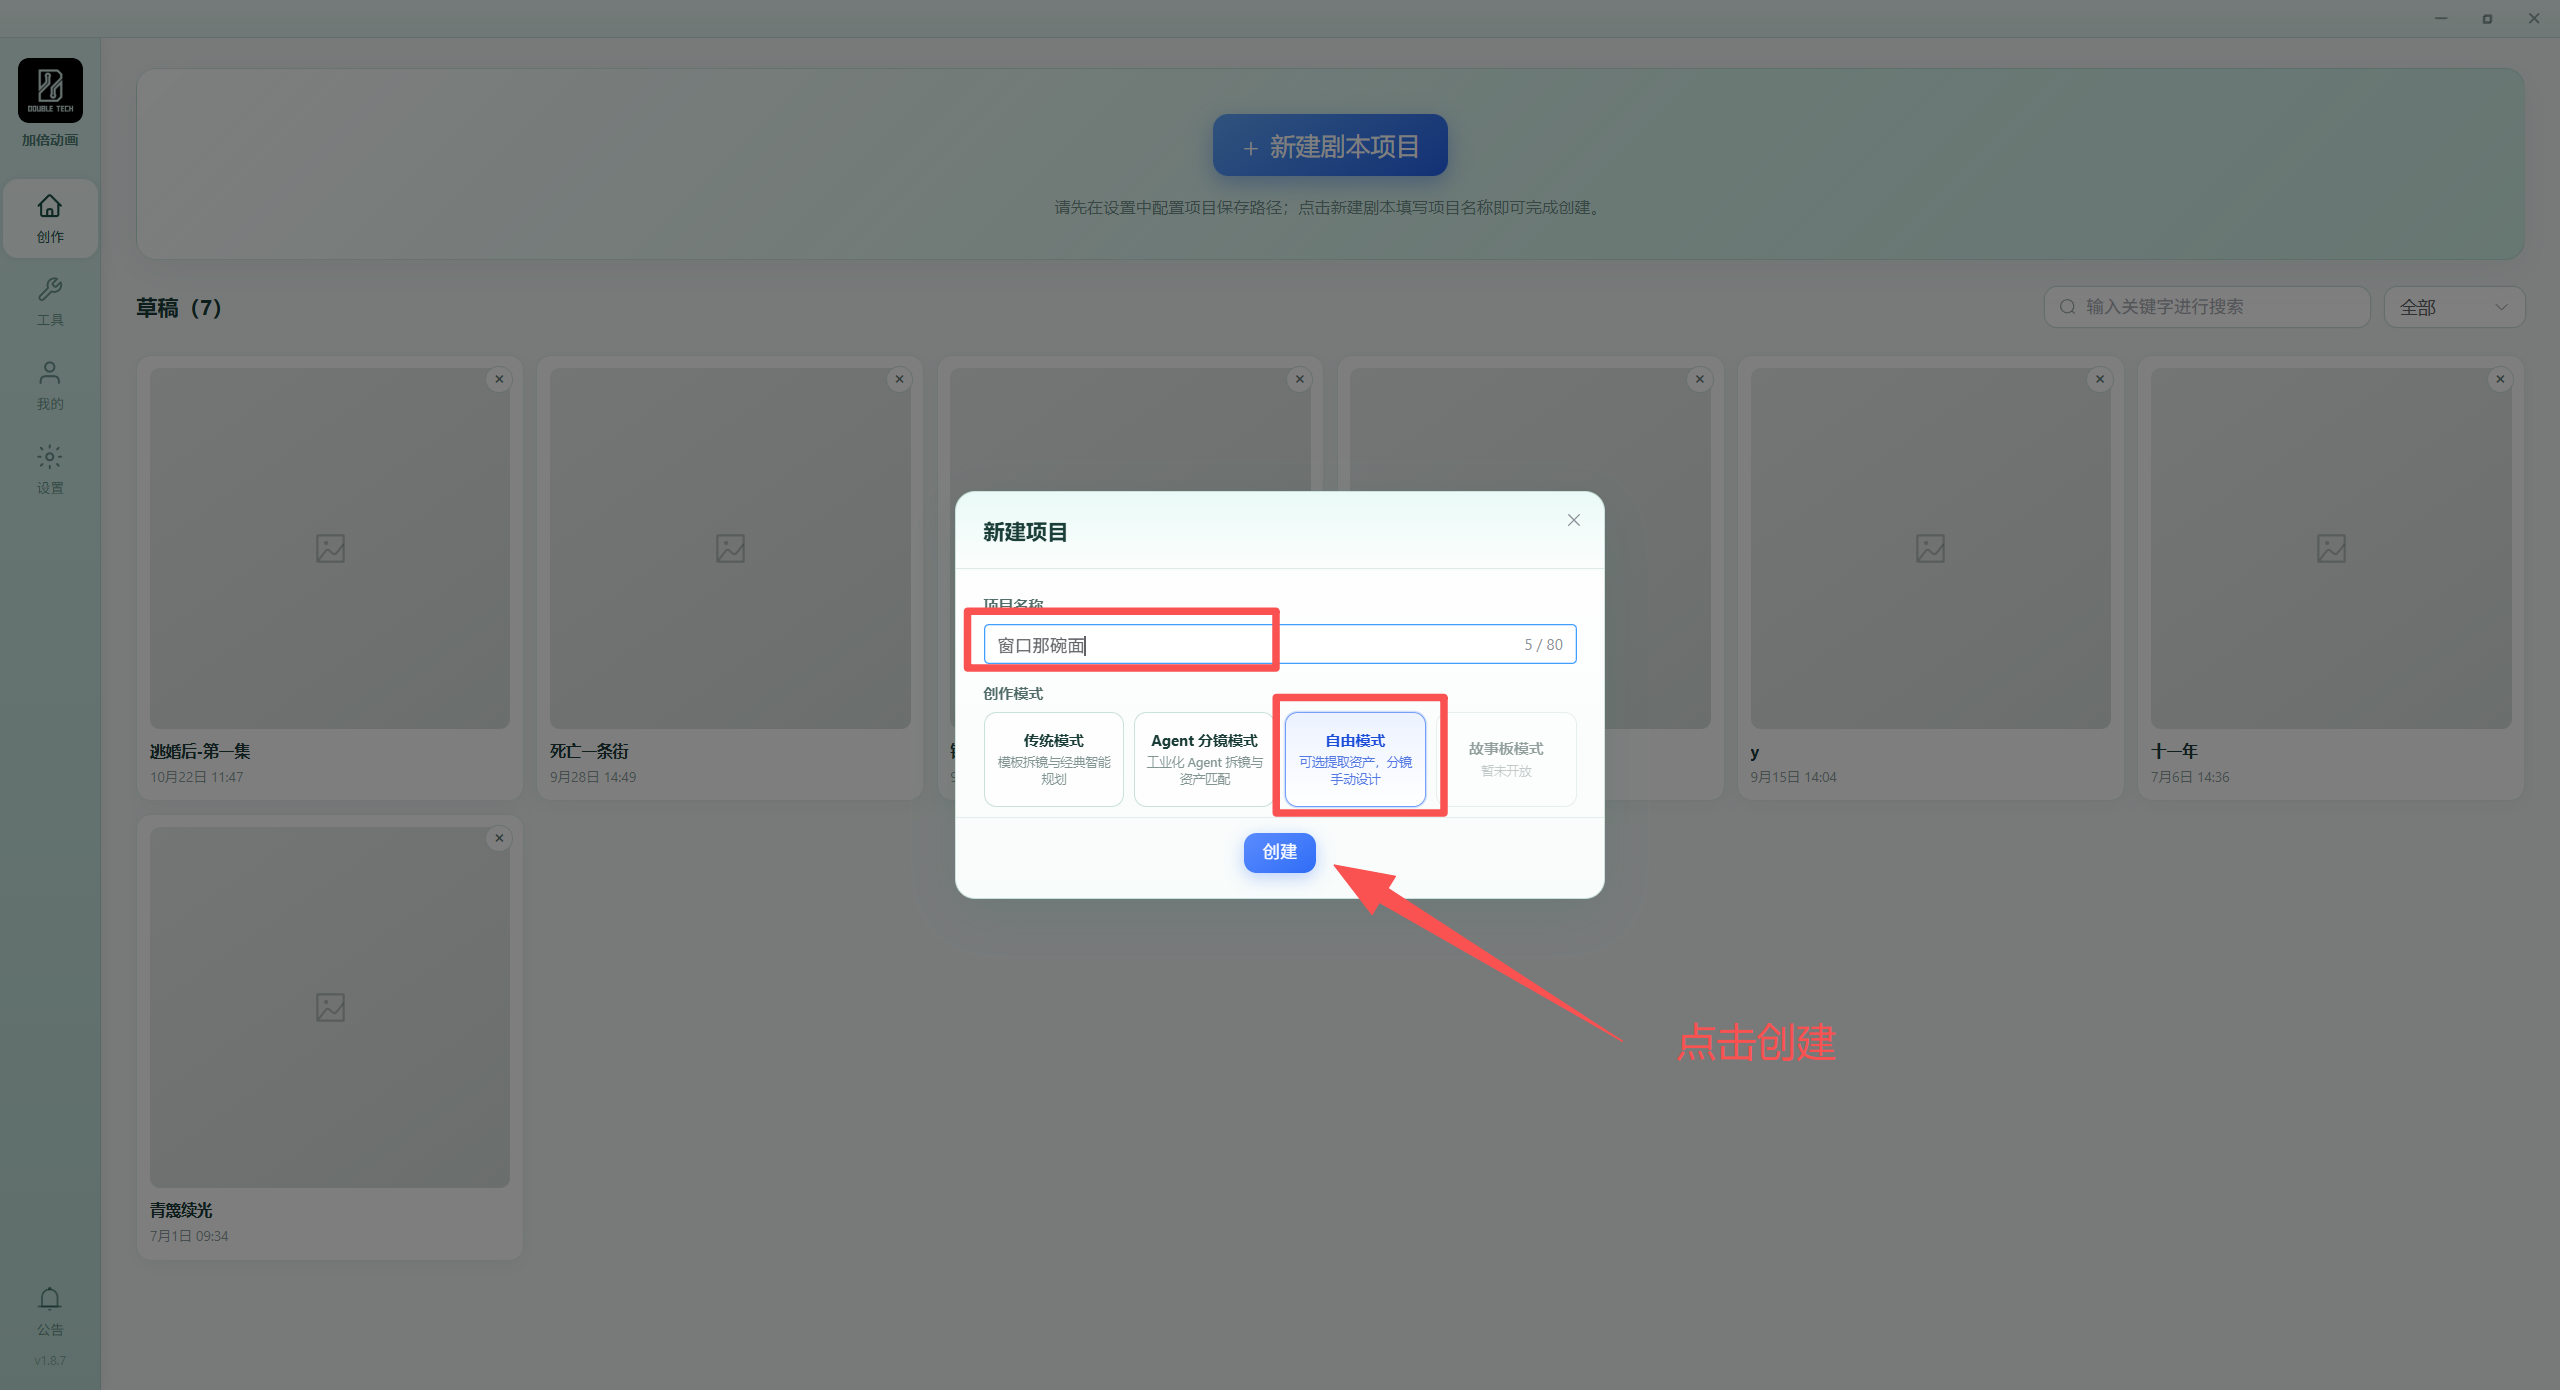Choose 自由模式 creation mode
Image resolution: width=2560 pixels, height=1390 pixels.
click(1355, 759)
